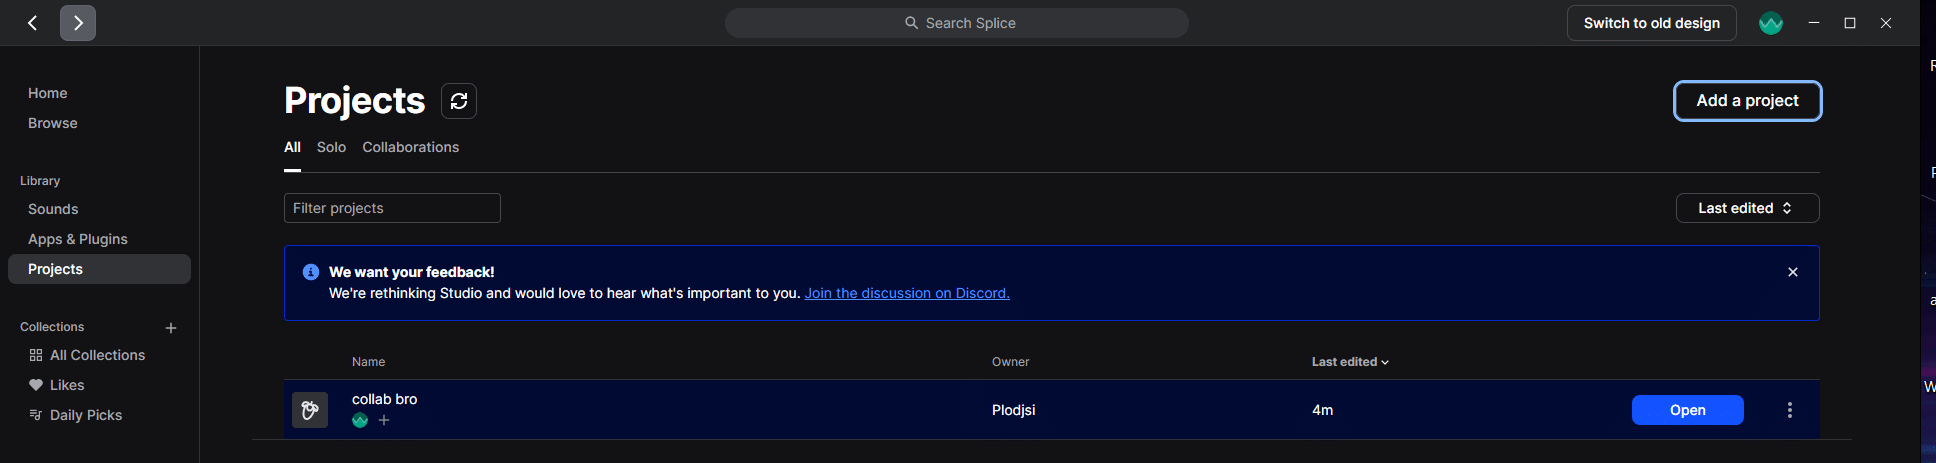Viewport: 1936px width, 463px height.
Task: Open the Last edited sort dropdown
Action: (x=1747, y=208)
